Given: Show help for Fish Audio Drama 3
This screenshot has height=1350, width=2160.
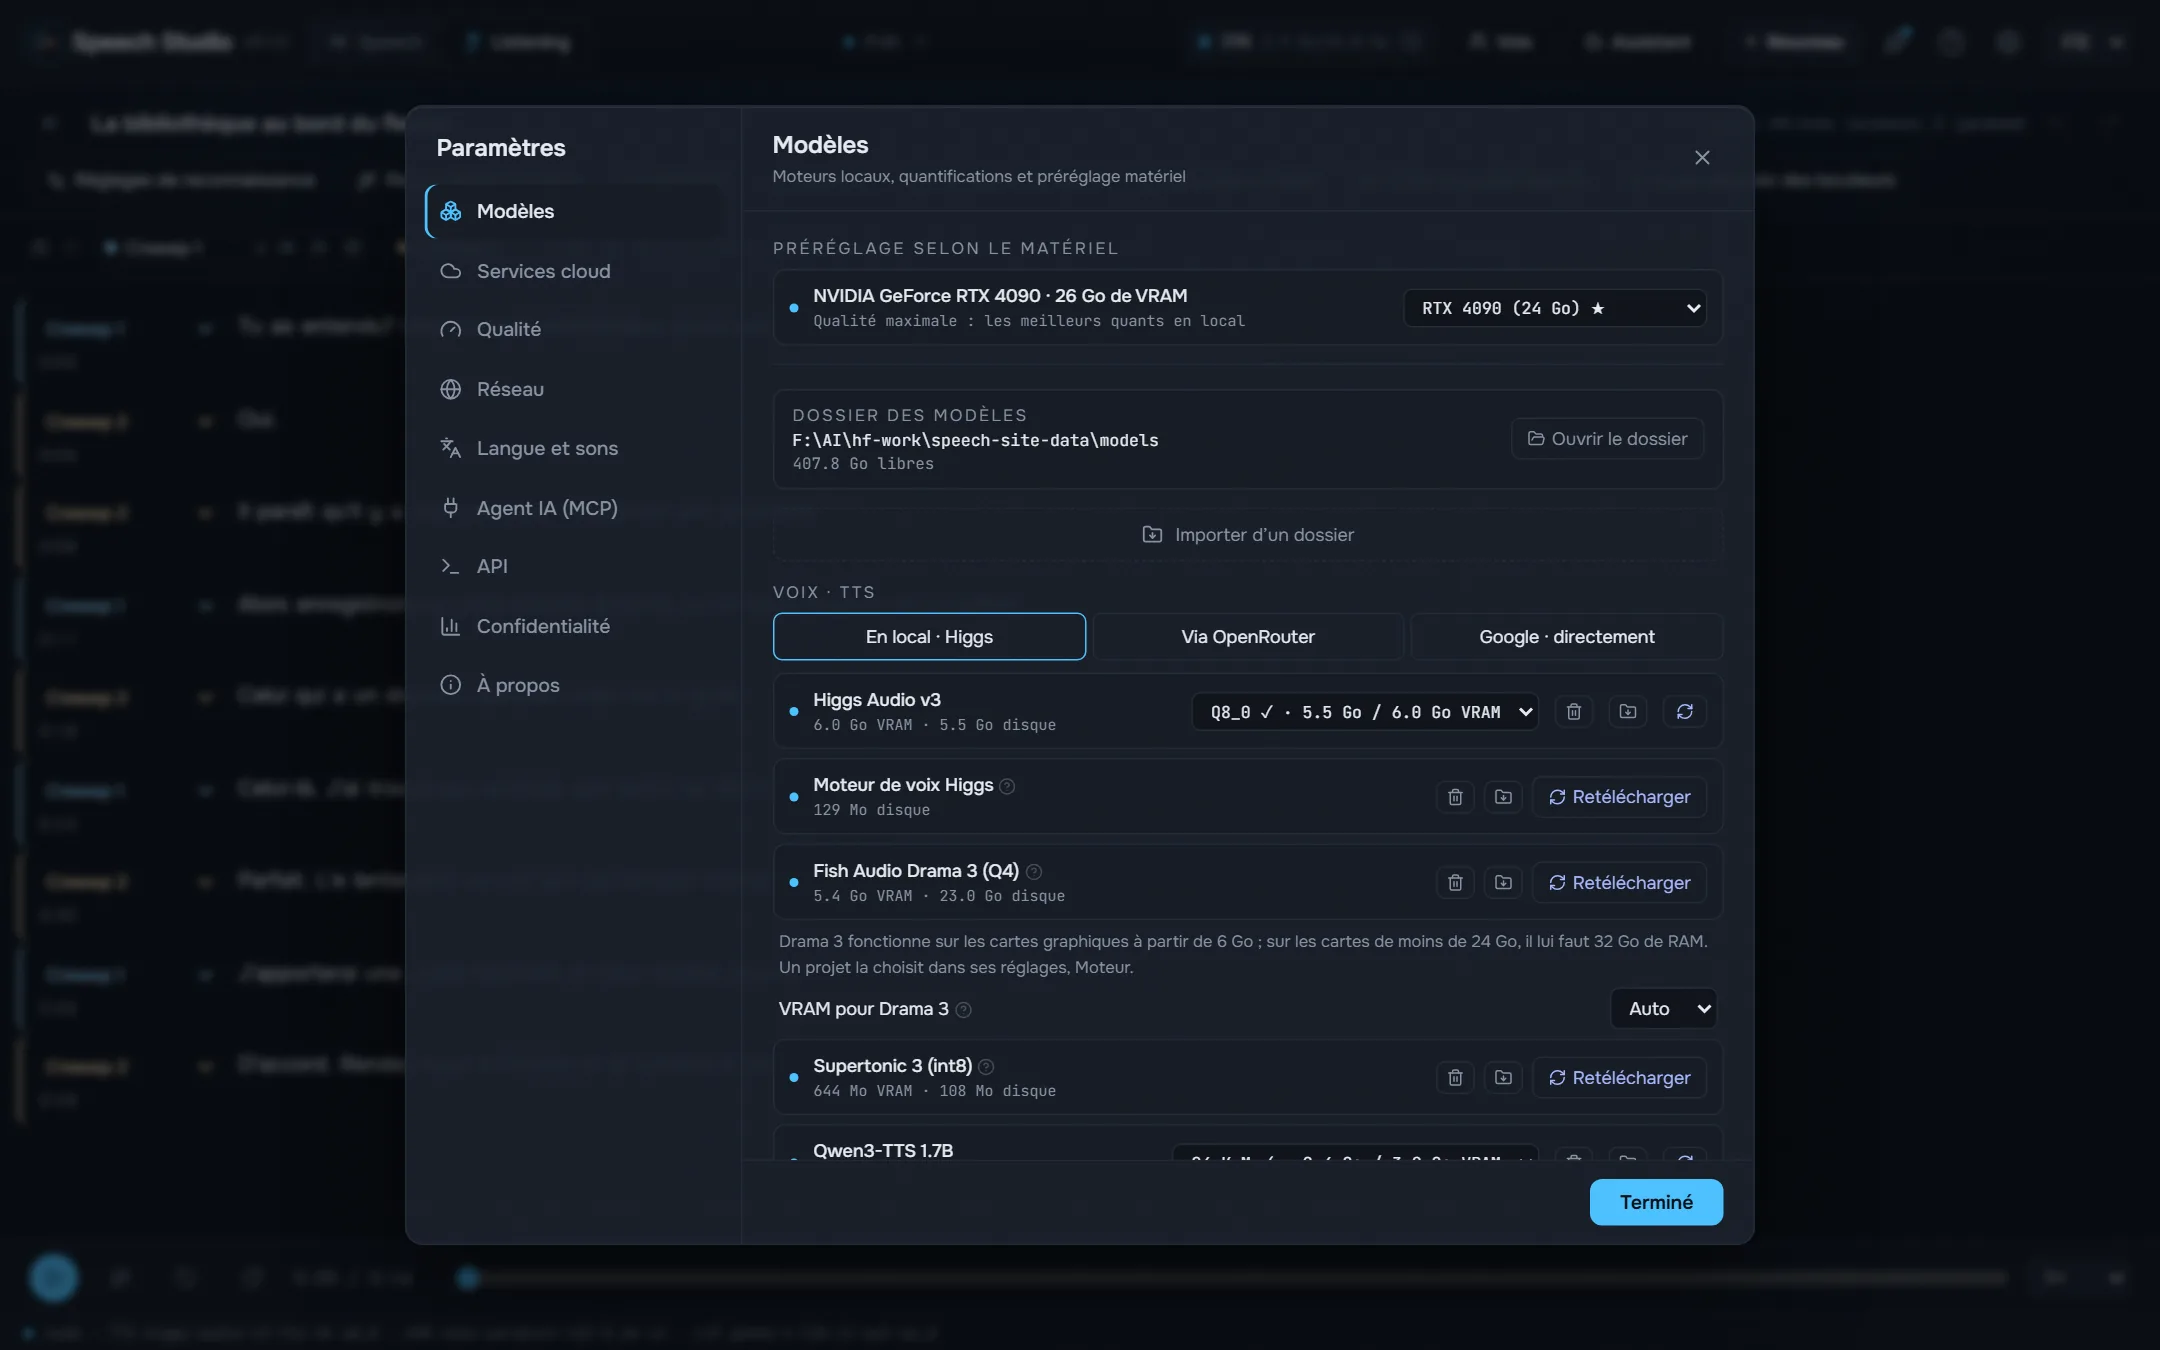Looking at the screenshot, I should (x=1034, y=872).
